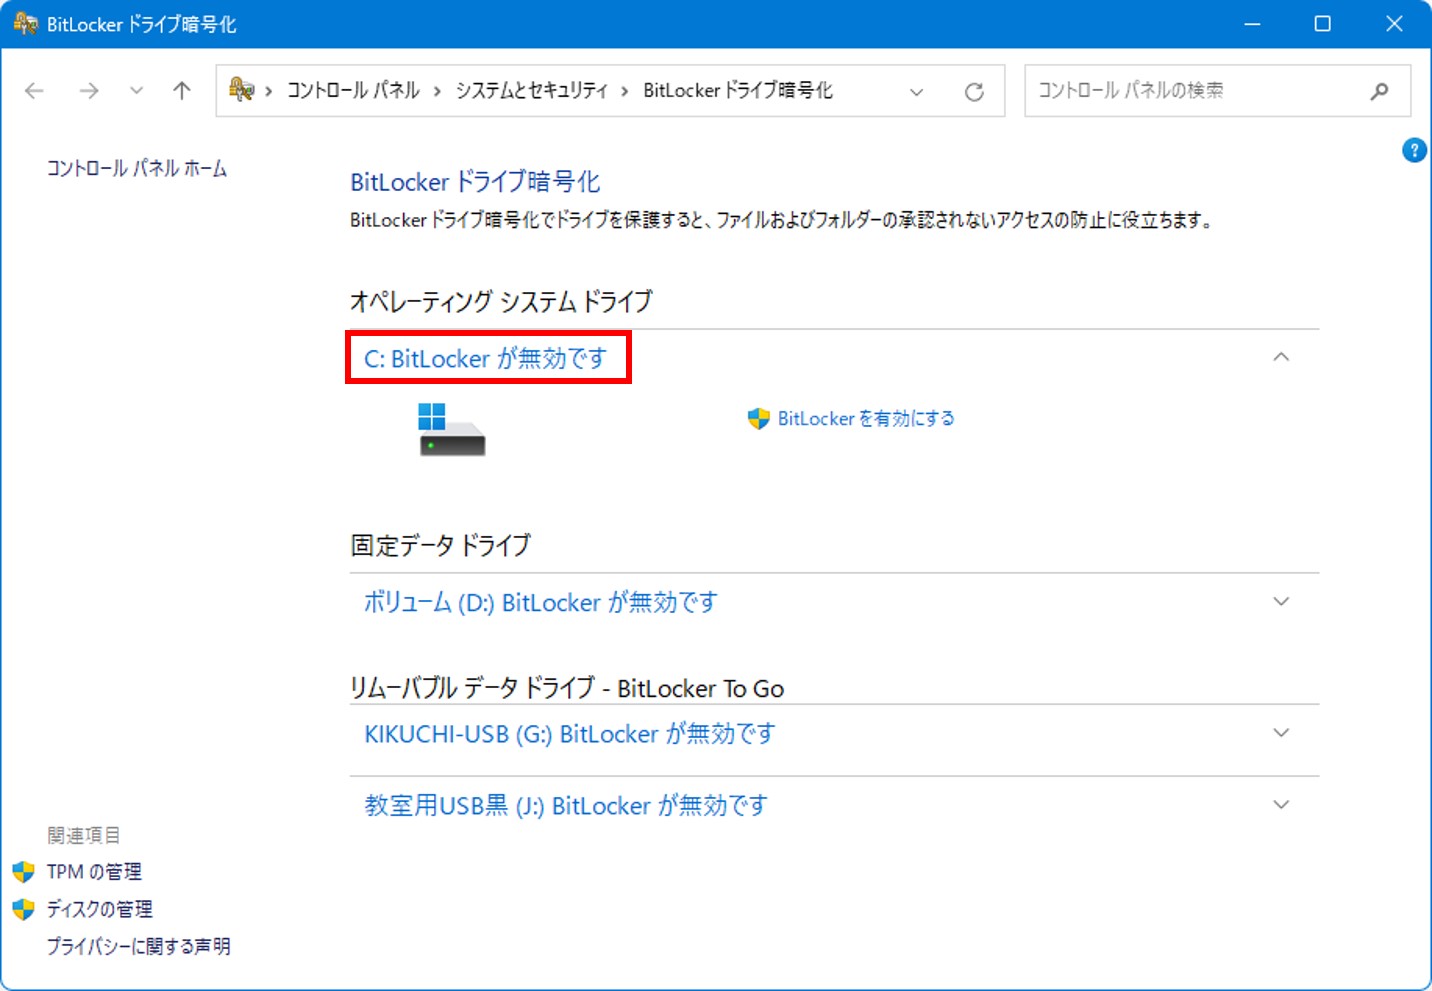Open コントロール パネル ホーム link
Image resolution: width=1432 pixels, height=991 pixels.
137,168
